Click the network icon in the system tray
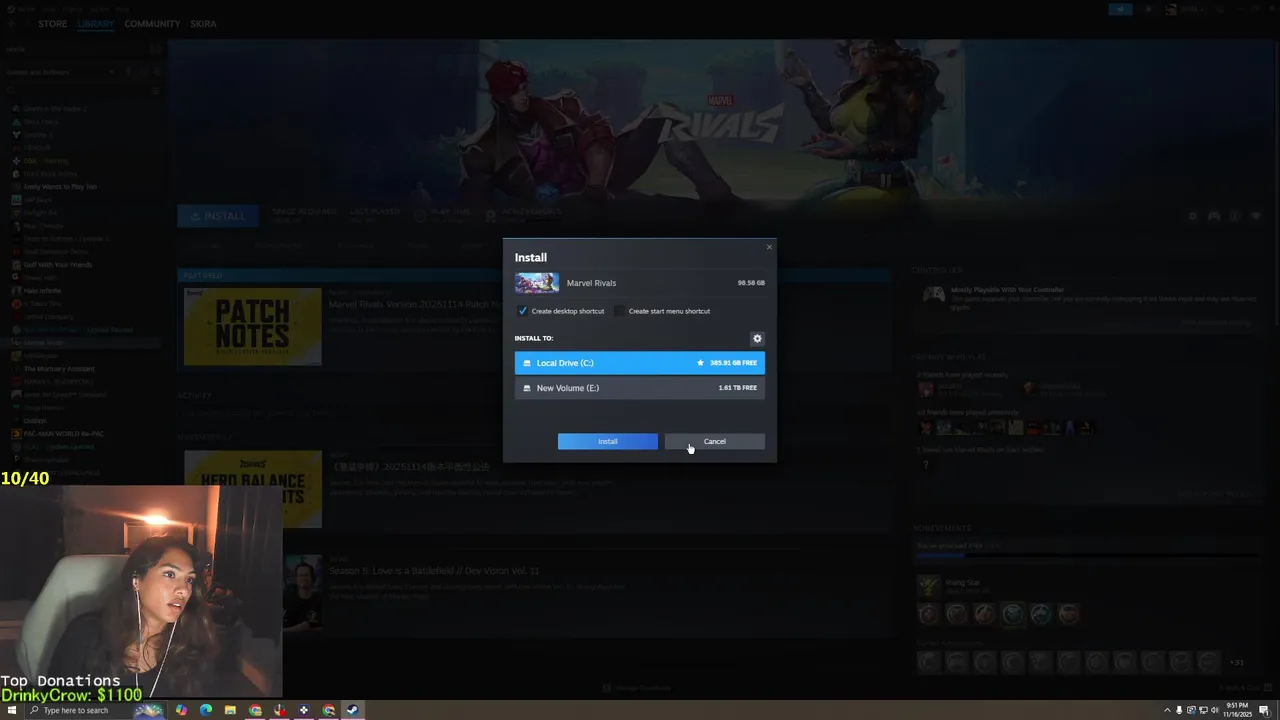Screen dimensions: 1280x720 pos(1202,710)
